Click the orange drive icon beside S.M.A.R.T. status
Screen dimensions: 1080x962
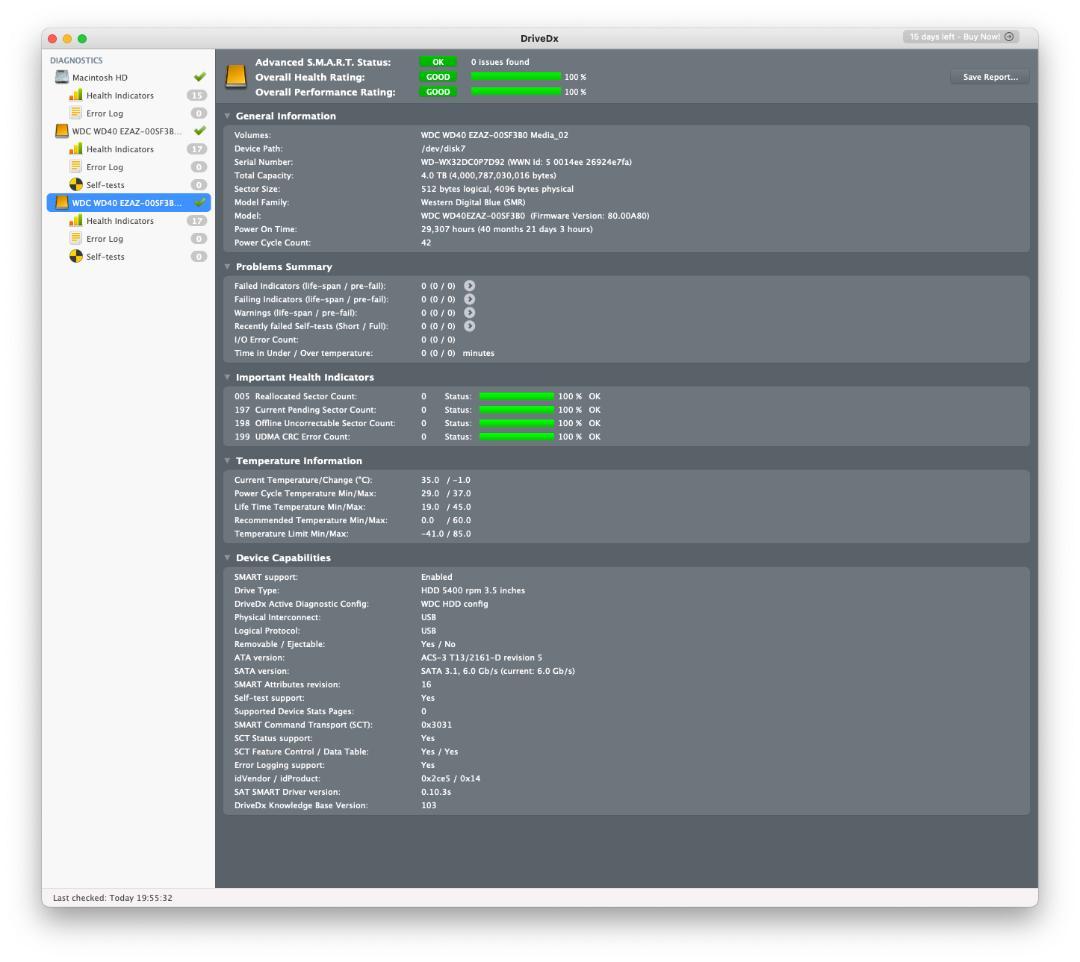coord(235,77)
